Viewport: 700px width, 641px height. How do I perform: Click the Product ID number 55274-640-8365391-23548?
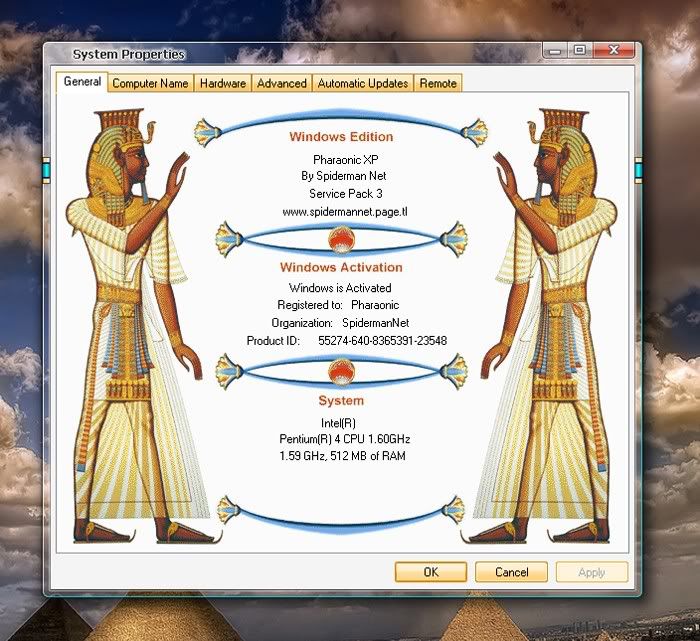383,341
